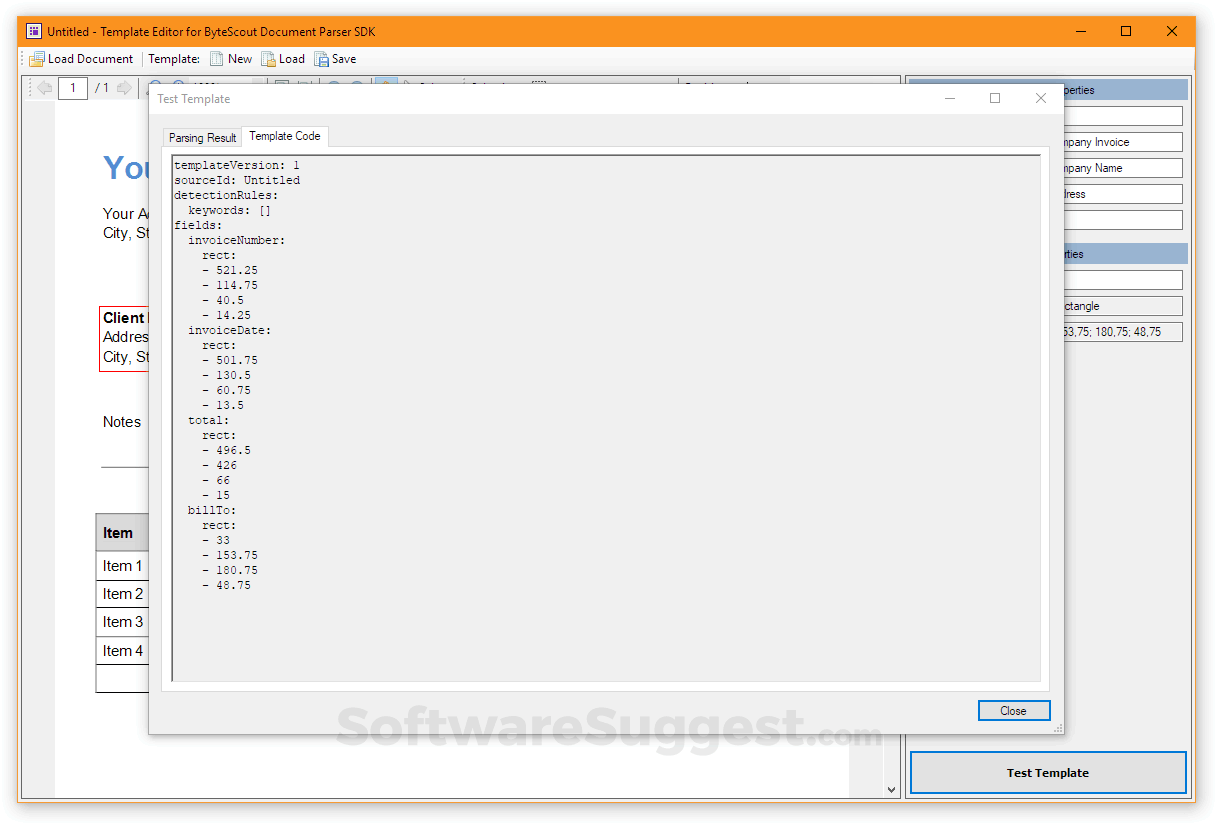Viewport: 1217px width, 825px height.
Task: Click the 'fields:' line in template code
Action: pos(198,225)
